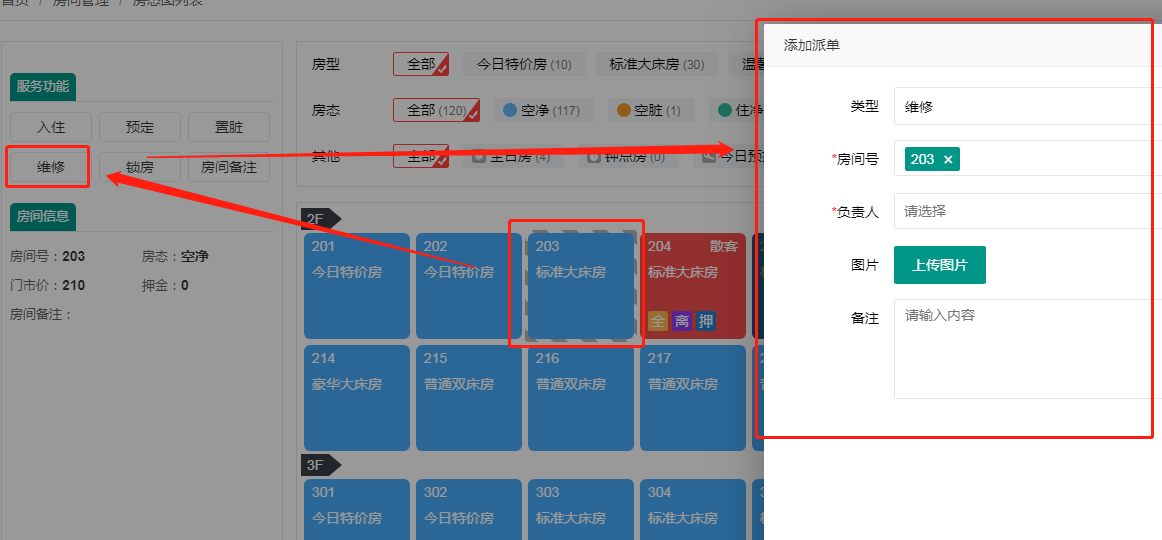Screen dimensions: 1162x540
Task: Select room 216 普通双床房 card
Action: tap(581, 398)
